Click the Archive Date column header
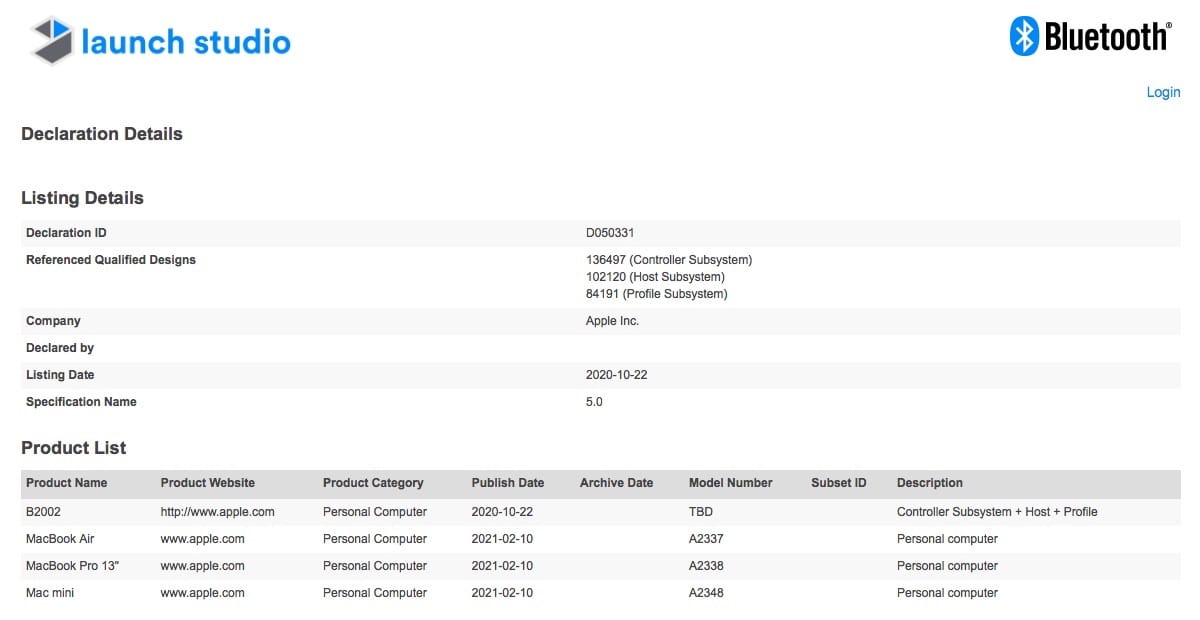 (616, 483)
